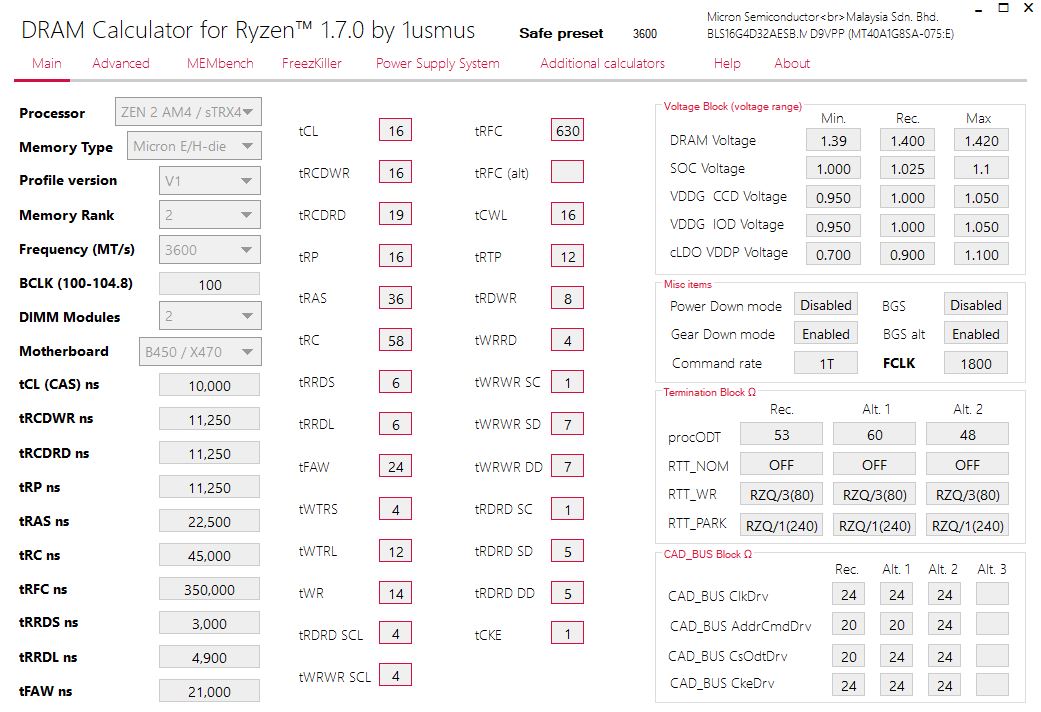Click the tRCDWR timing value box

point(396,173)
